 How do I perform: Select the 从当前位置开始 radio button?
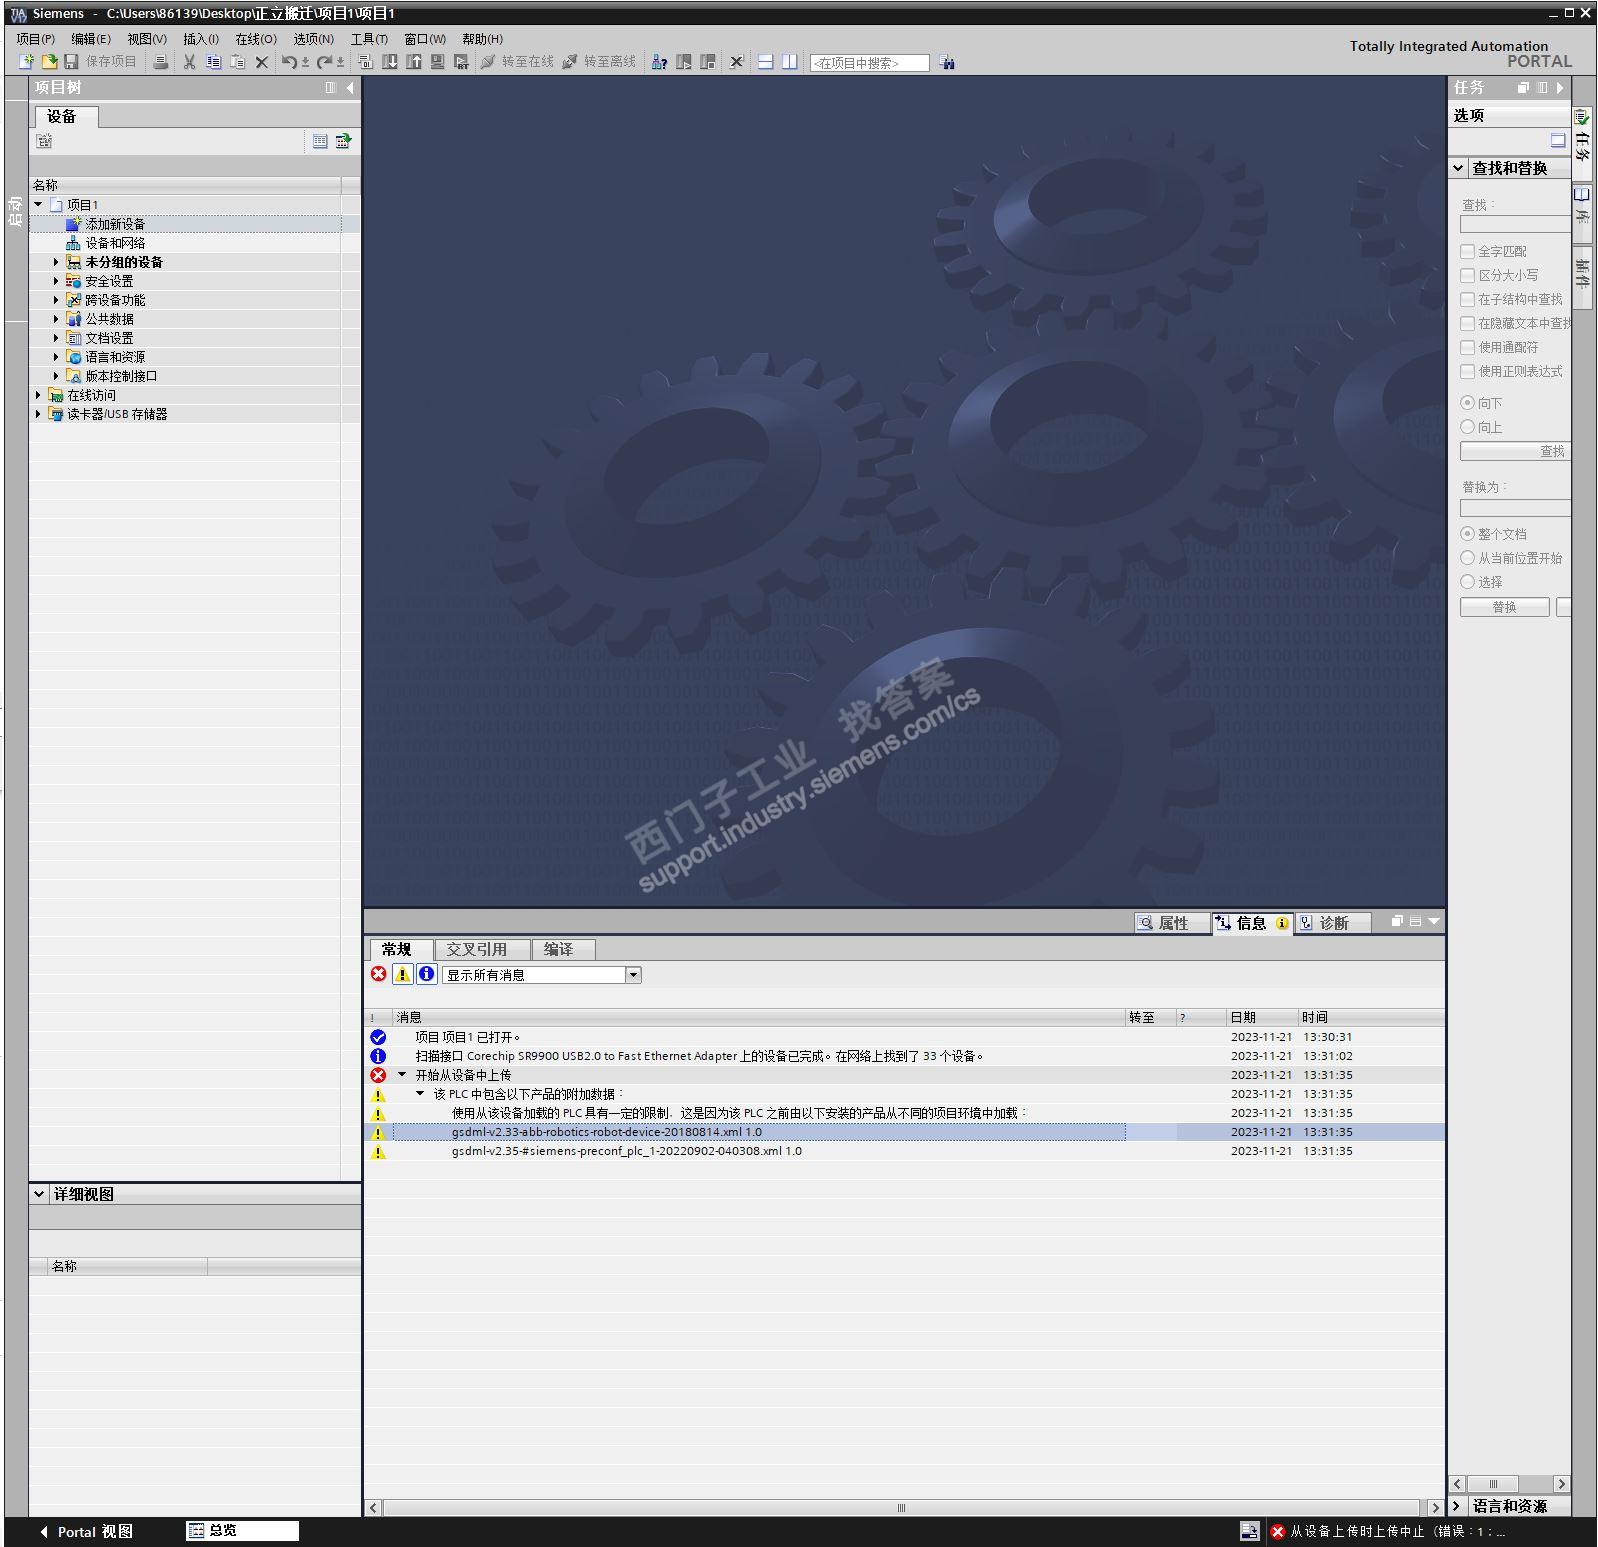coord(1468,558)
